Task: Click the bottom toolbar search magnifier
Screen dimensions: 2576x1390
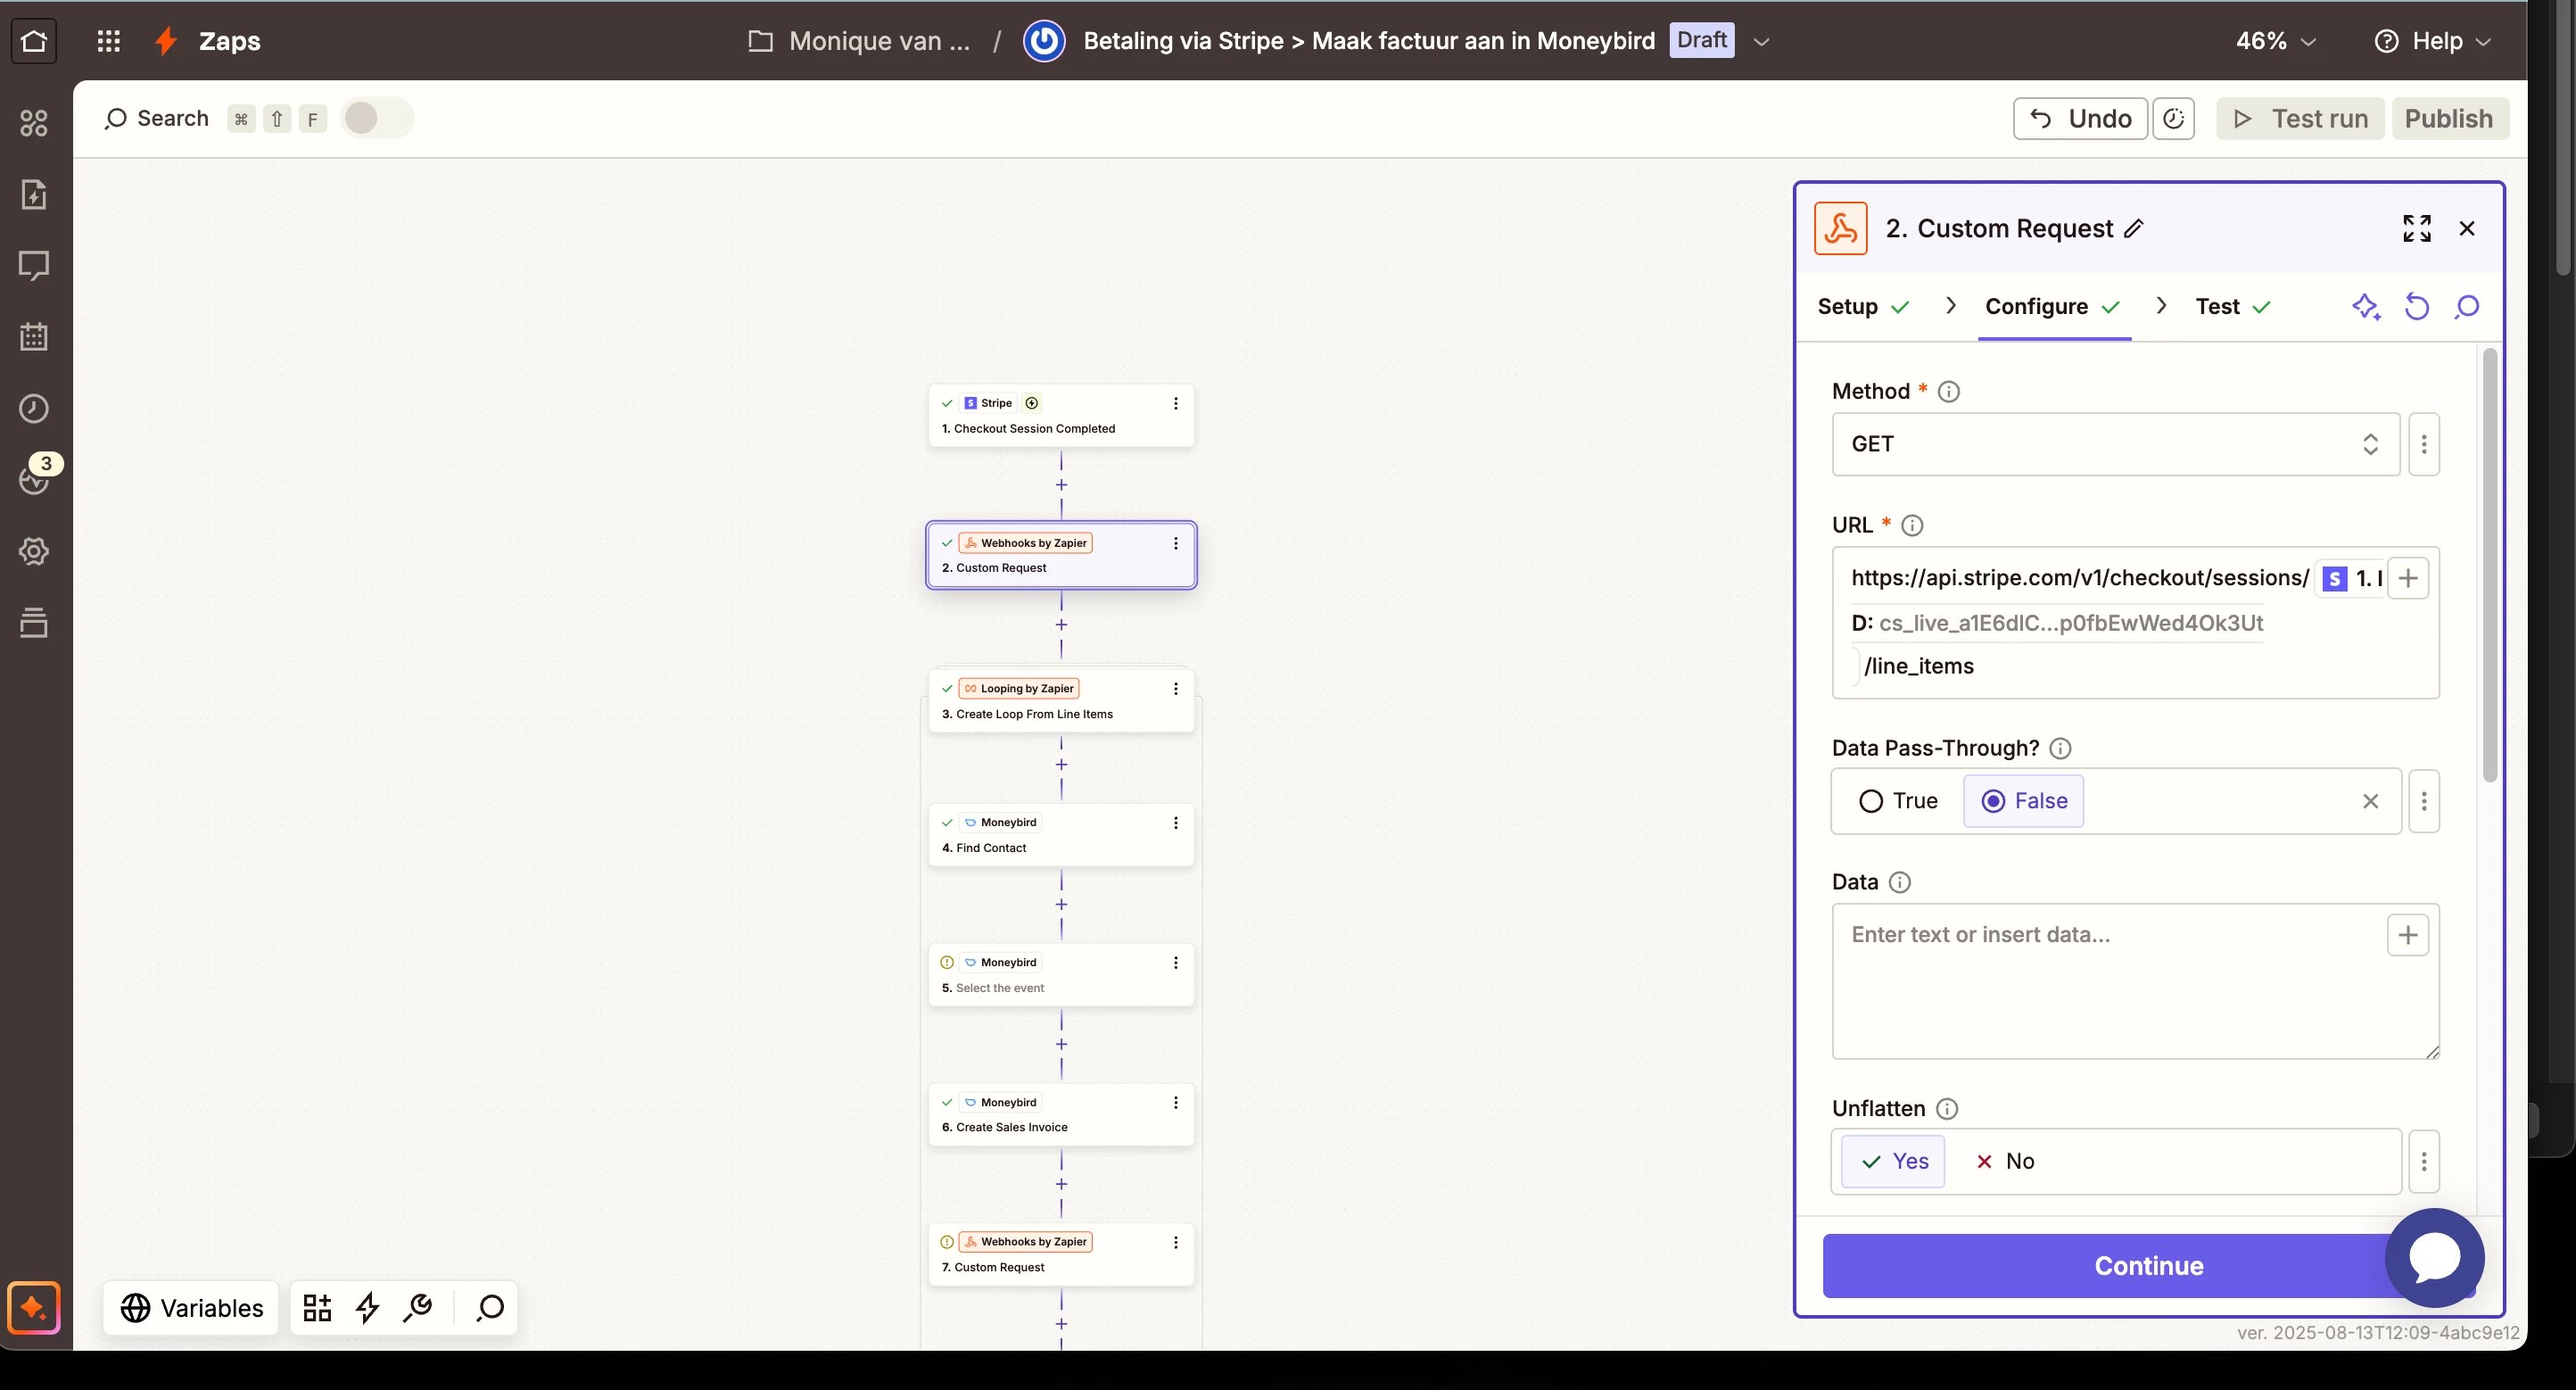Action: click(x=490, y=1307)
